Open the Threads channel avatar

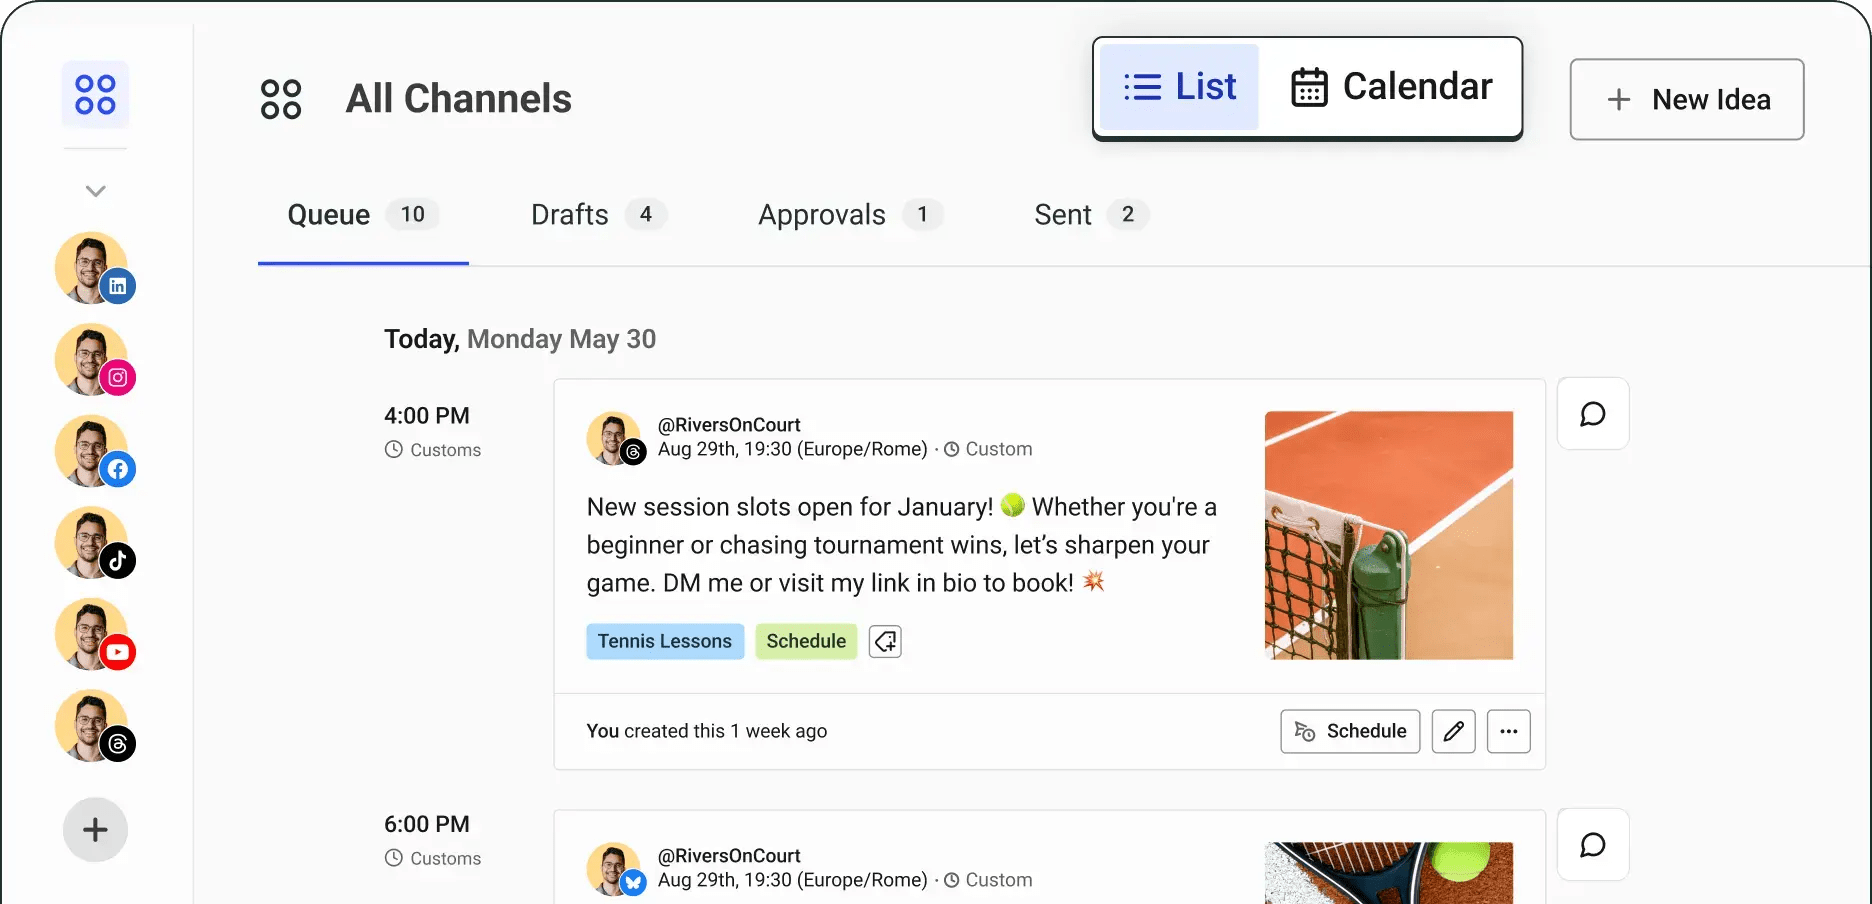click(95, 726)
